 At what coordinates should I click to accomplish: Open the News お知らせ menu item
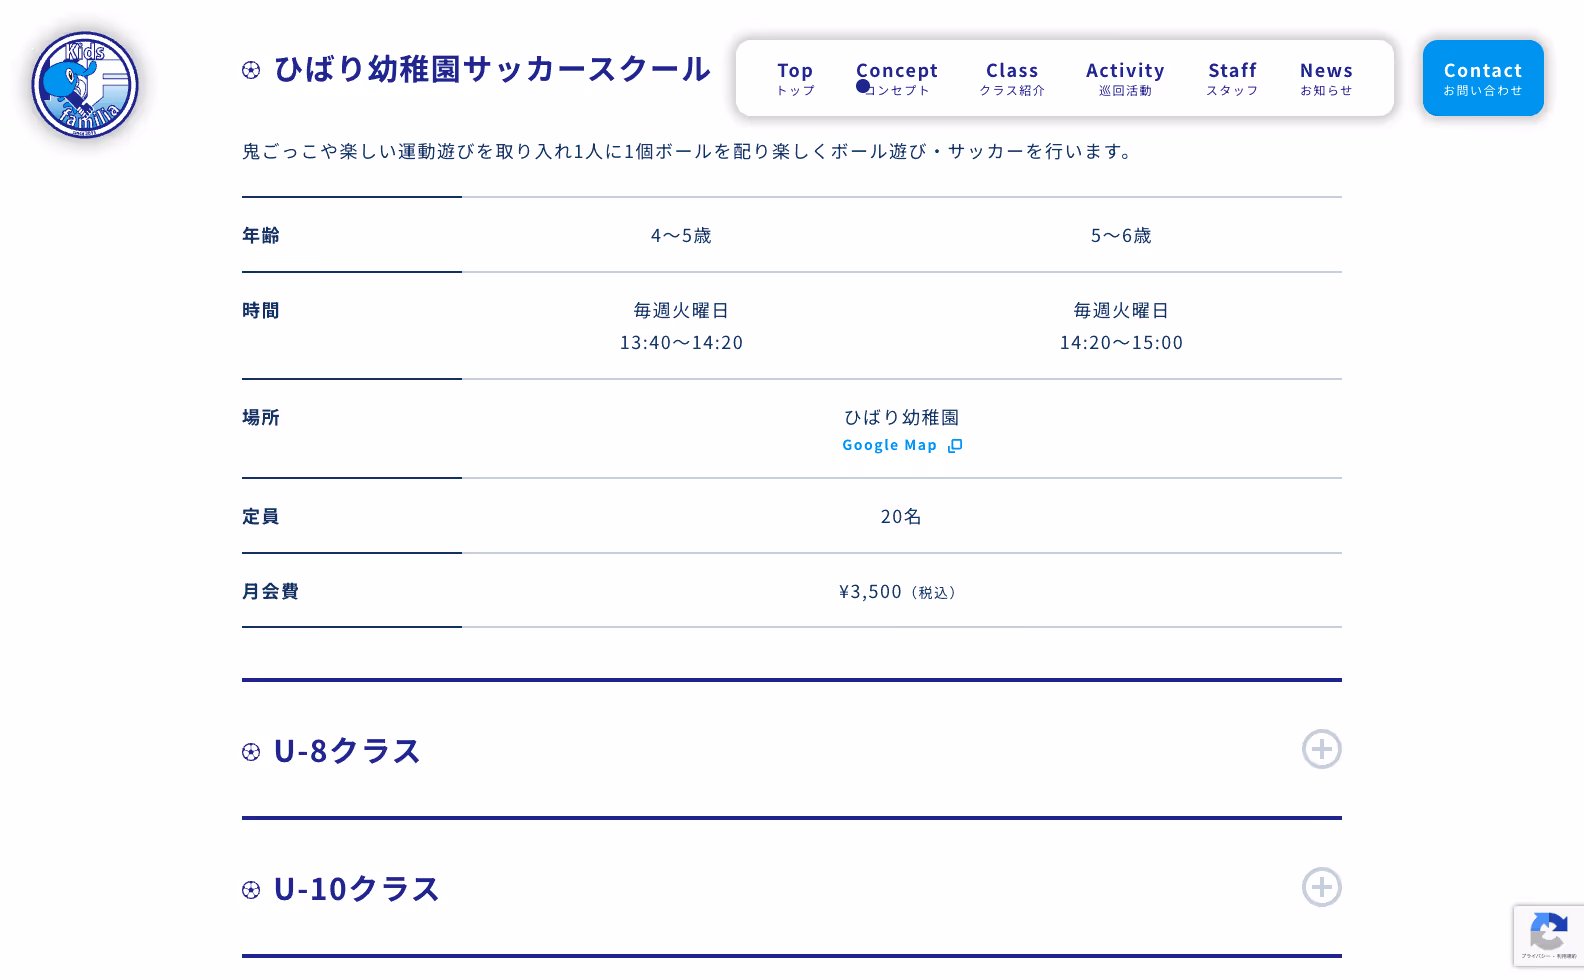point(1326,78)
